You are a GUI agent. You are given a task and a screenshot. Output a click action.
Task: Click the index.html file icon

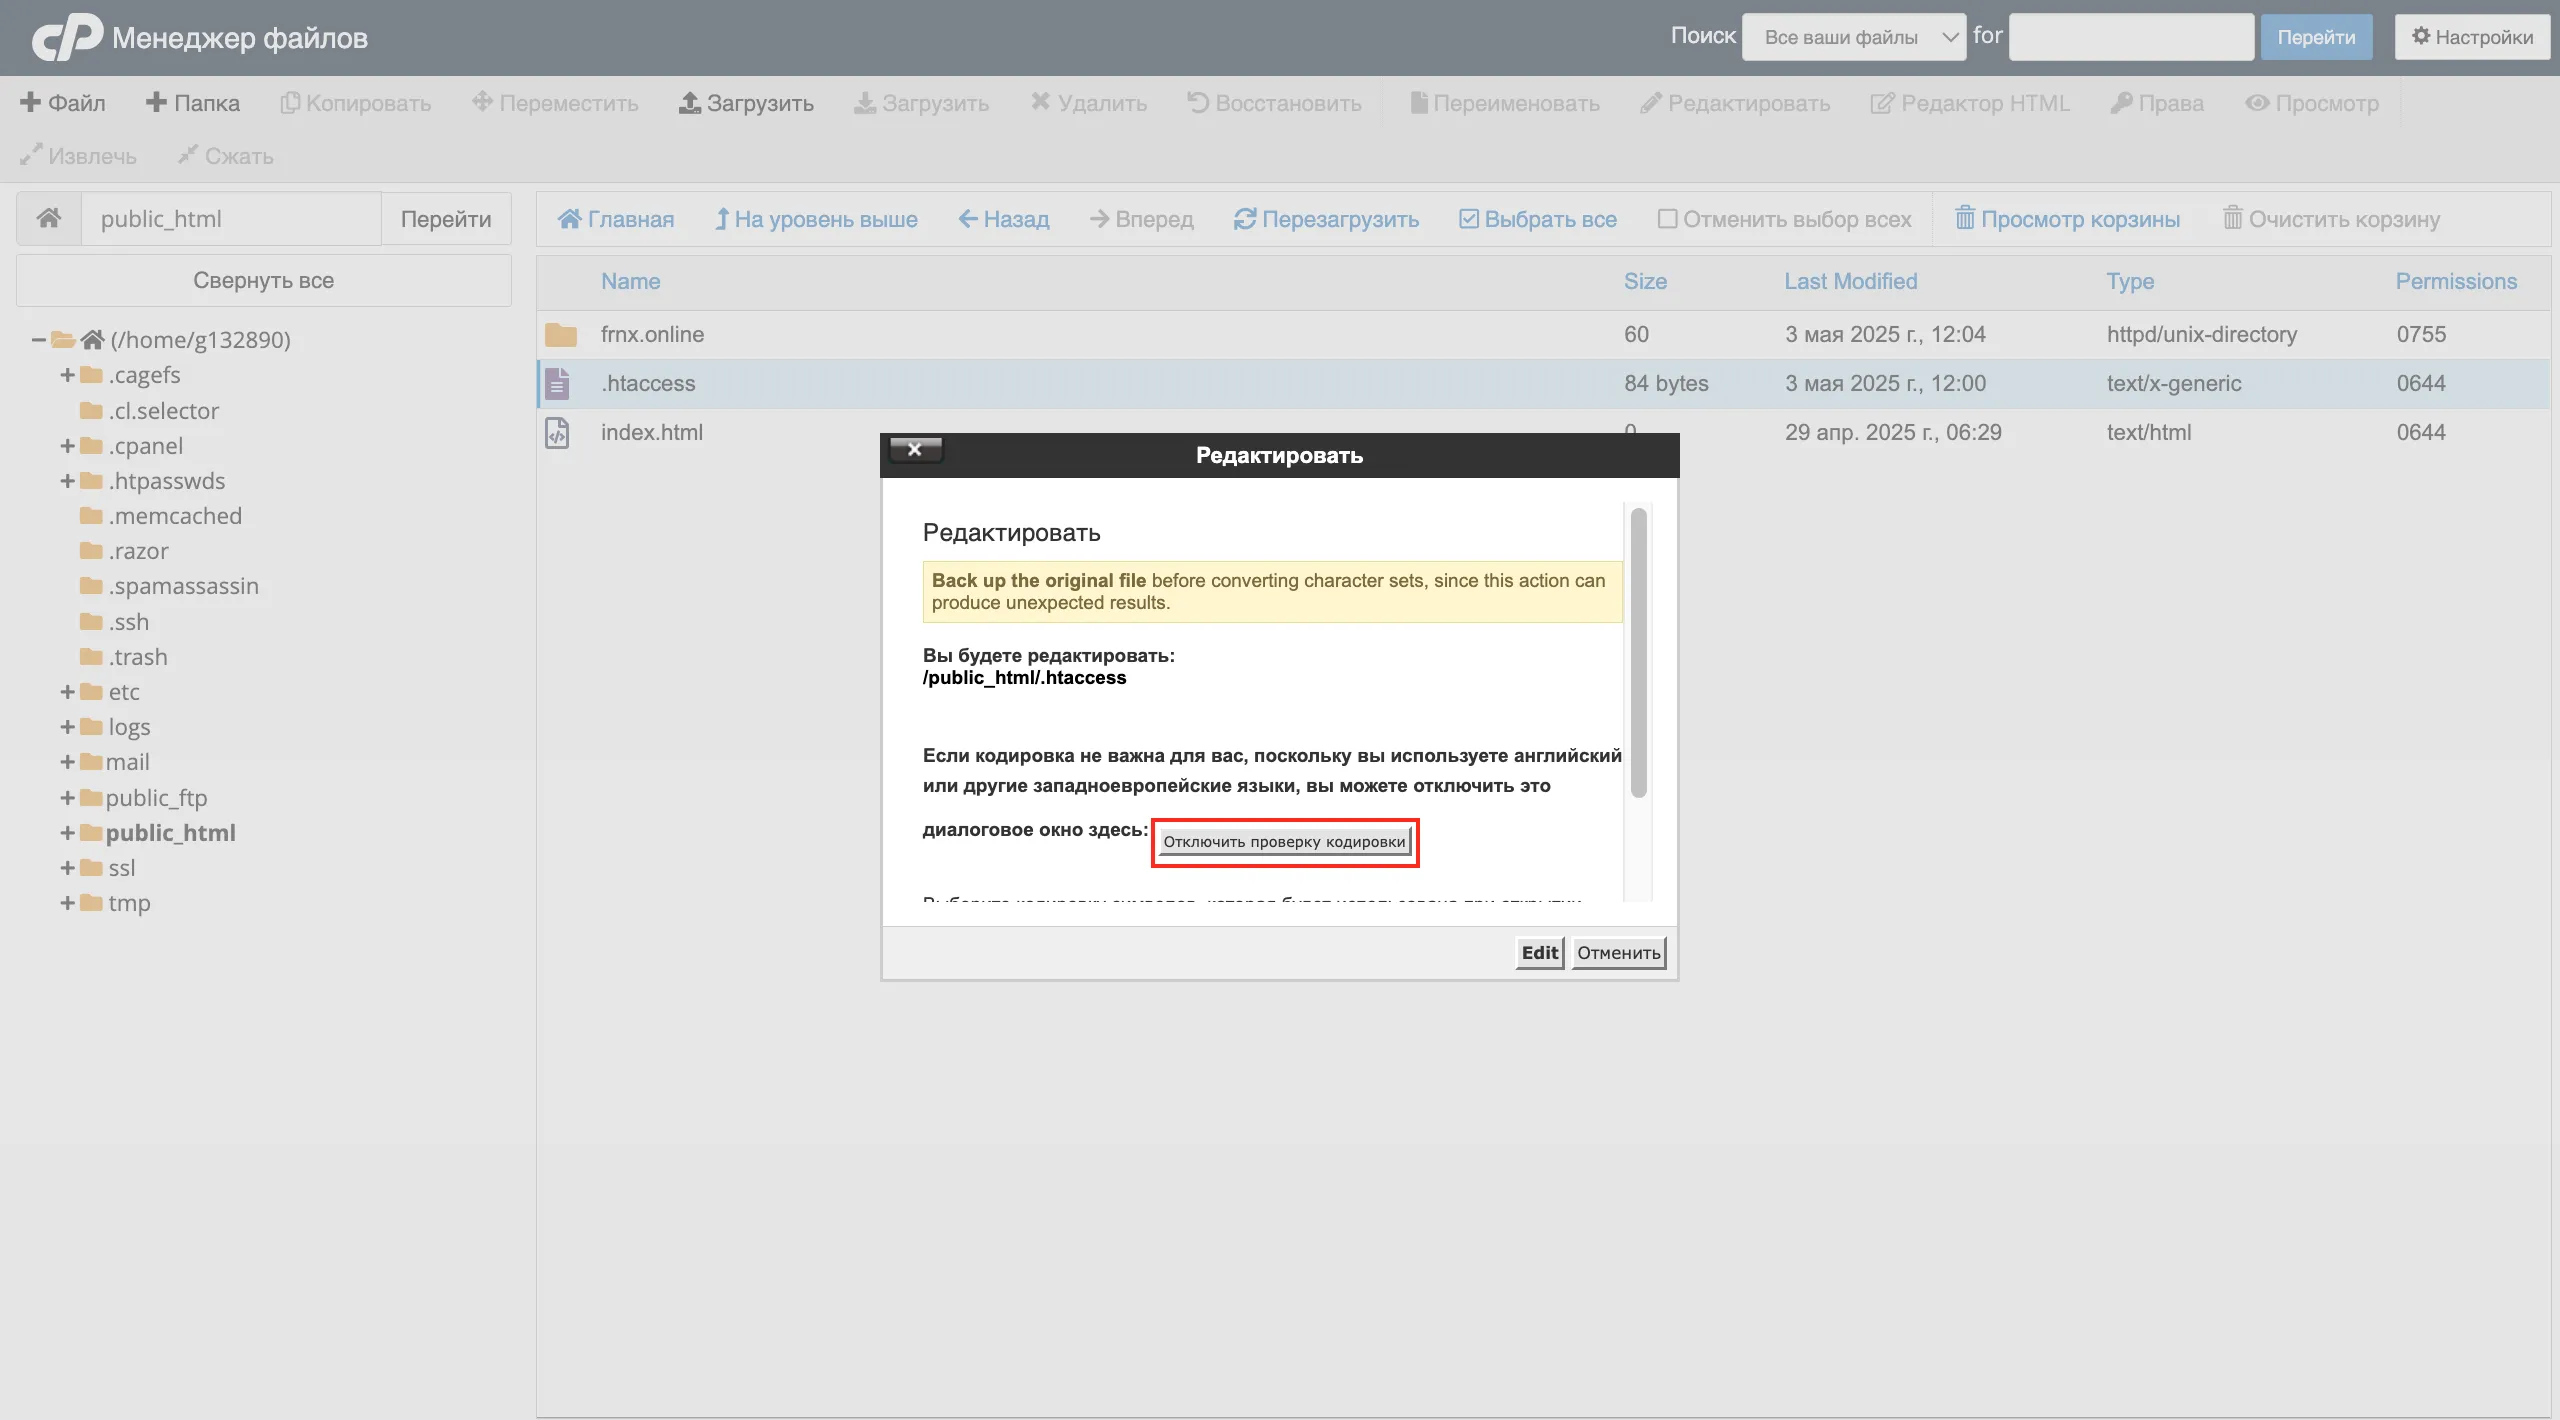coord(558,432)
